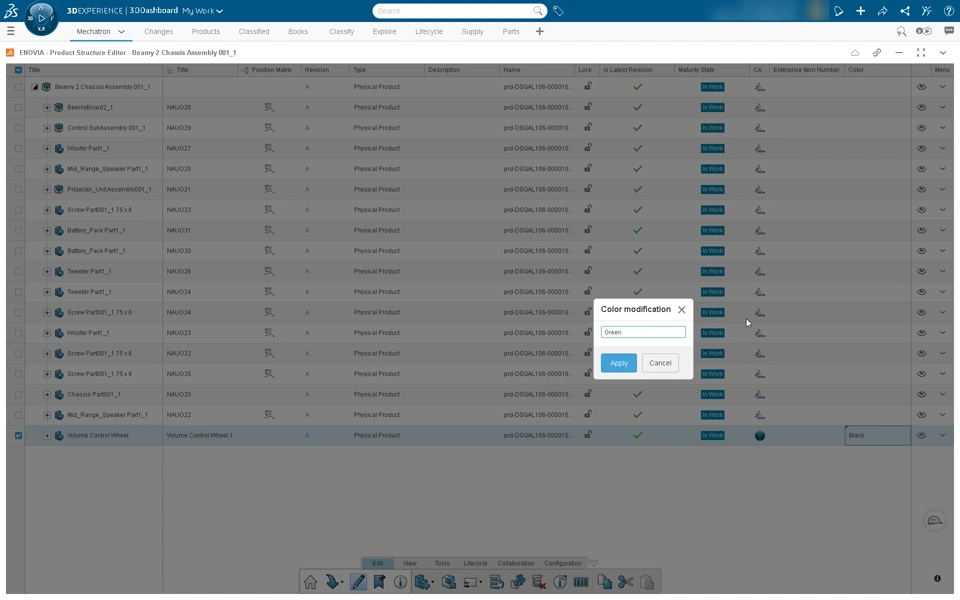Screen dimensions: 960x600
Task: Open the information icon in bottom toolbar
Action: (x=400, y=582)
